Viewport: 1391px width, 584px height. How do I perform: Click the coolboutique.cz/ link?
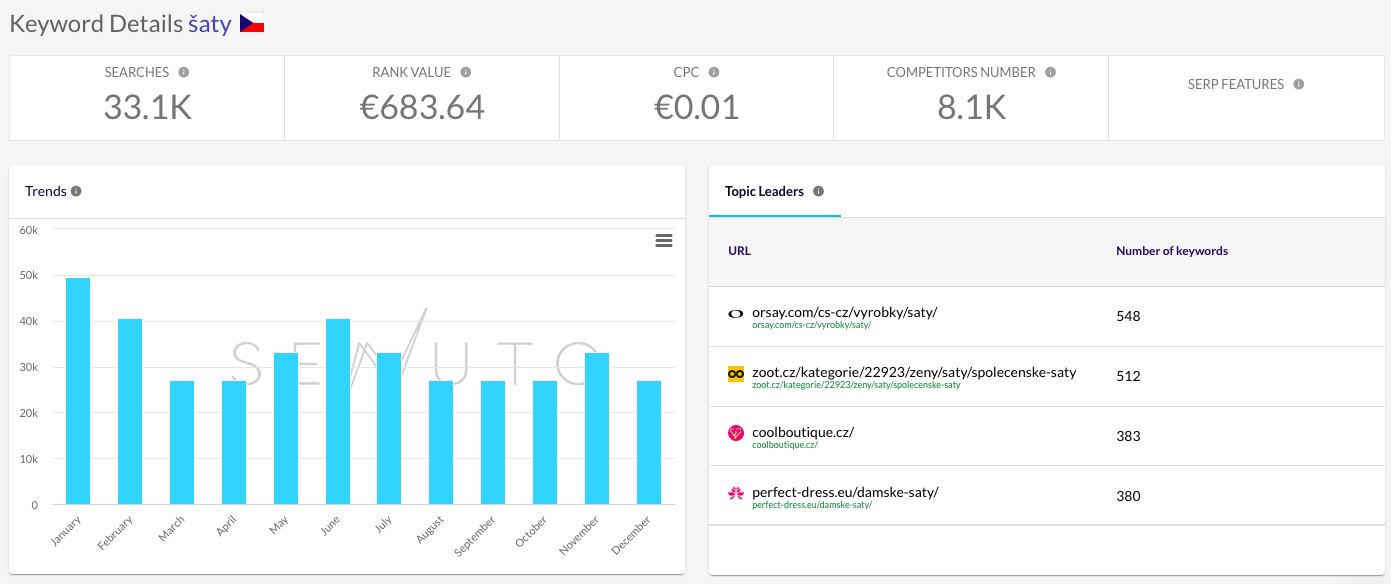click(803, 432)
